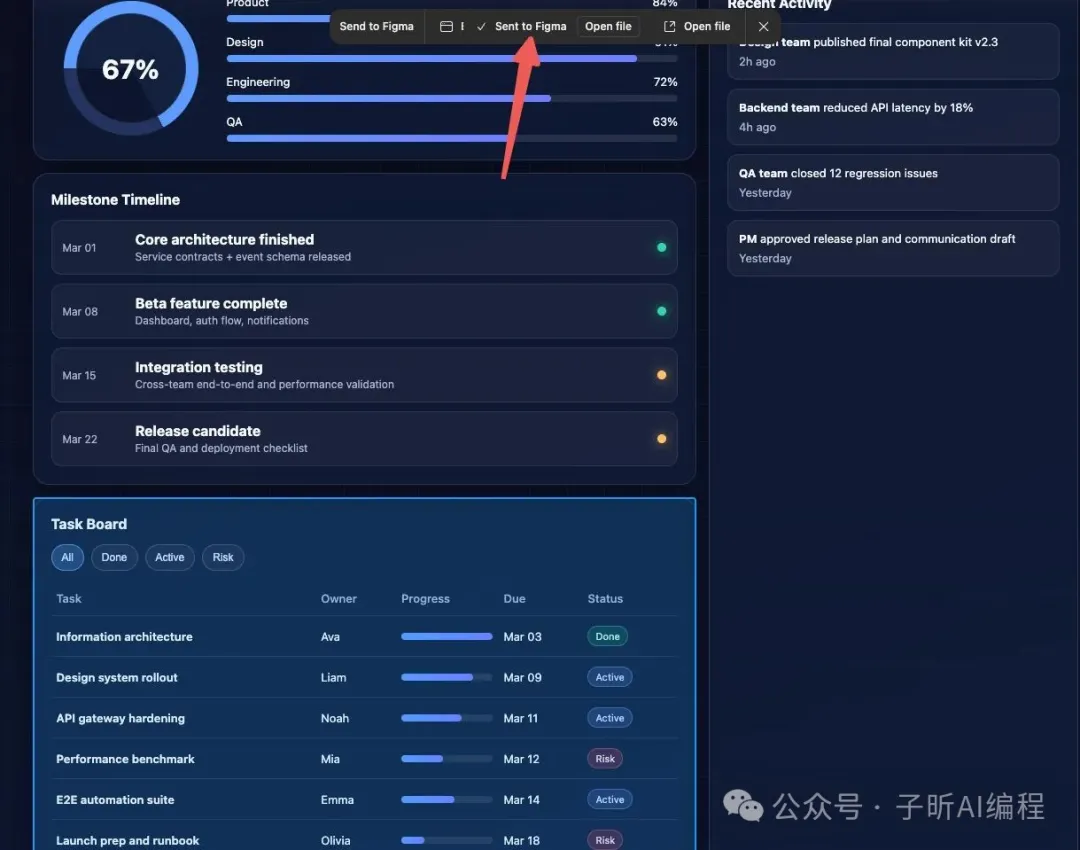Click the Done badge for Information architecture
Viewport: 1080px width, 850px height.
pos(607,637)
